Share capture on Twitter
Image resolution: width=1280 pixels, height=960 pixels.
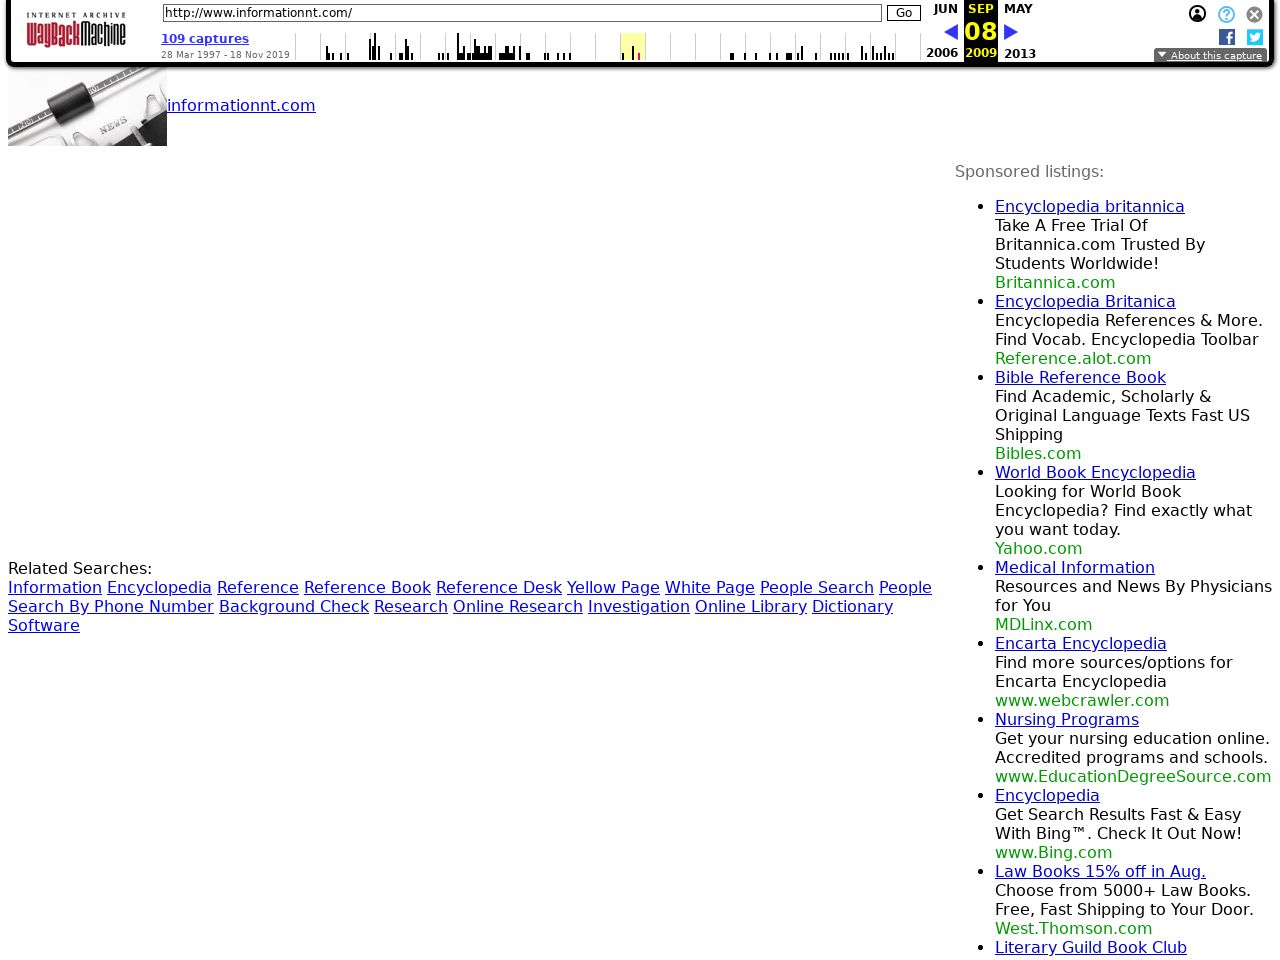tap(1254, 37)
